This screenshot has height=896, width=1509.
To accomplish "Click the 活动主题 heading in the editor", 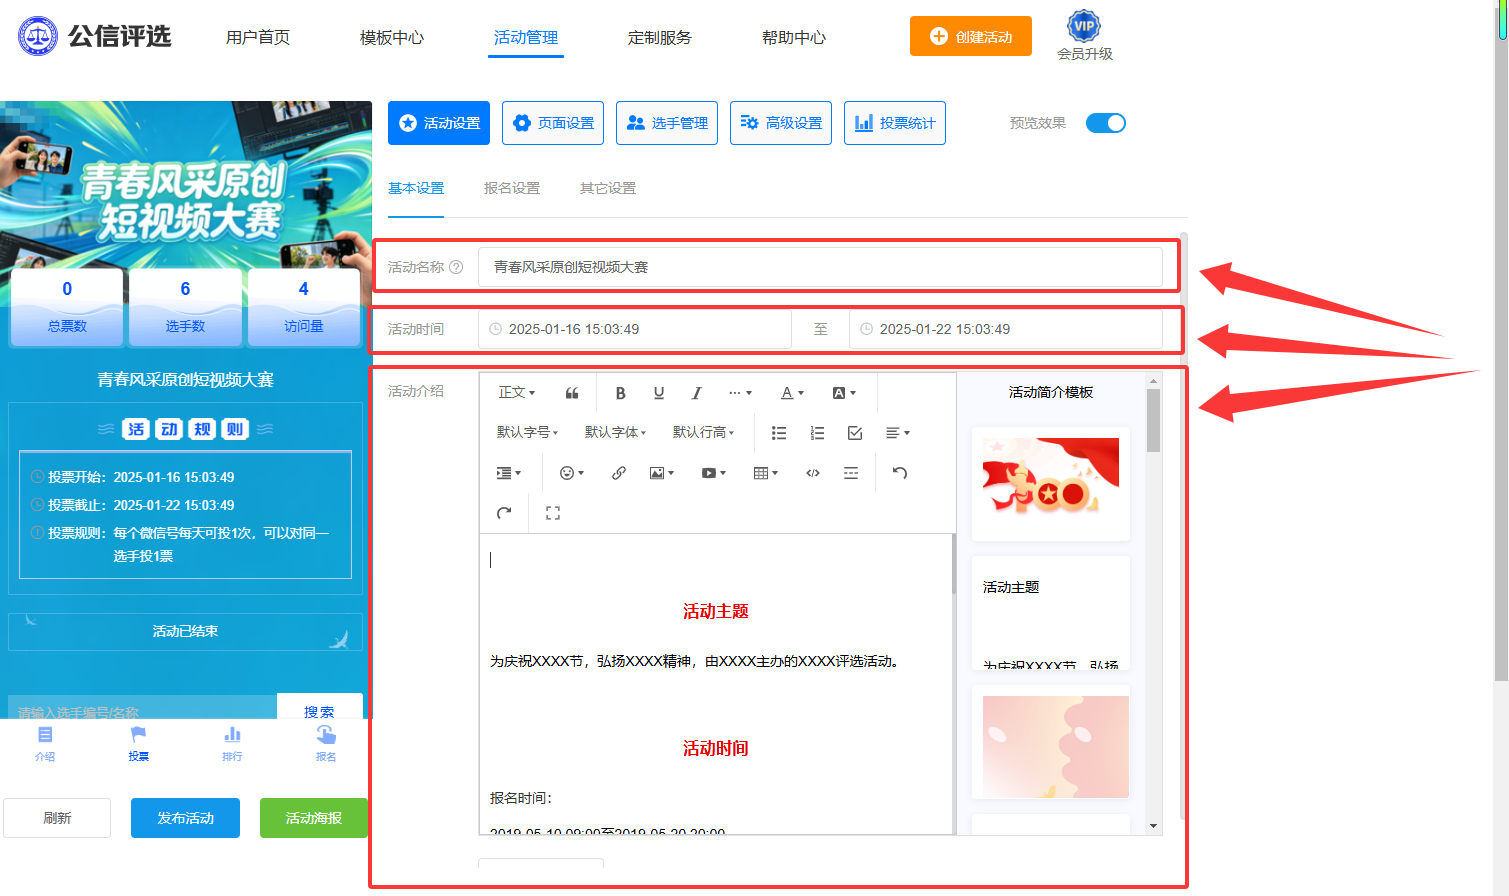I will coord(715,611).
